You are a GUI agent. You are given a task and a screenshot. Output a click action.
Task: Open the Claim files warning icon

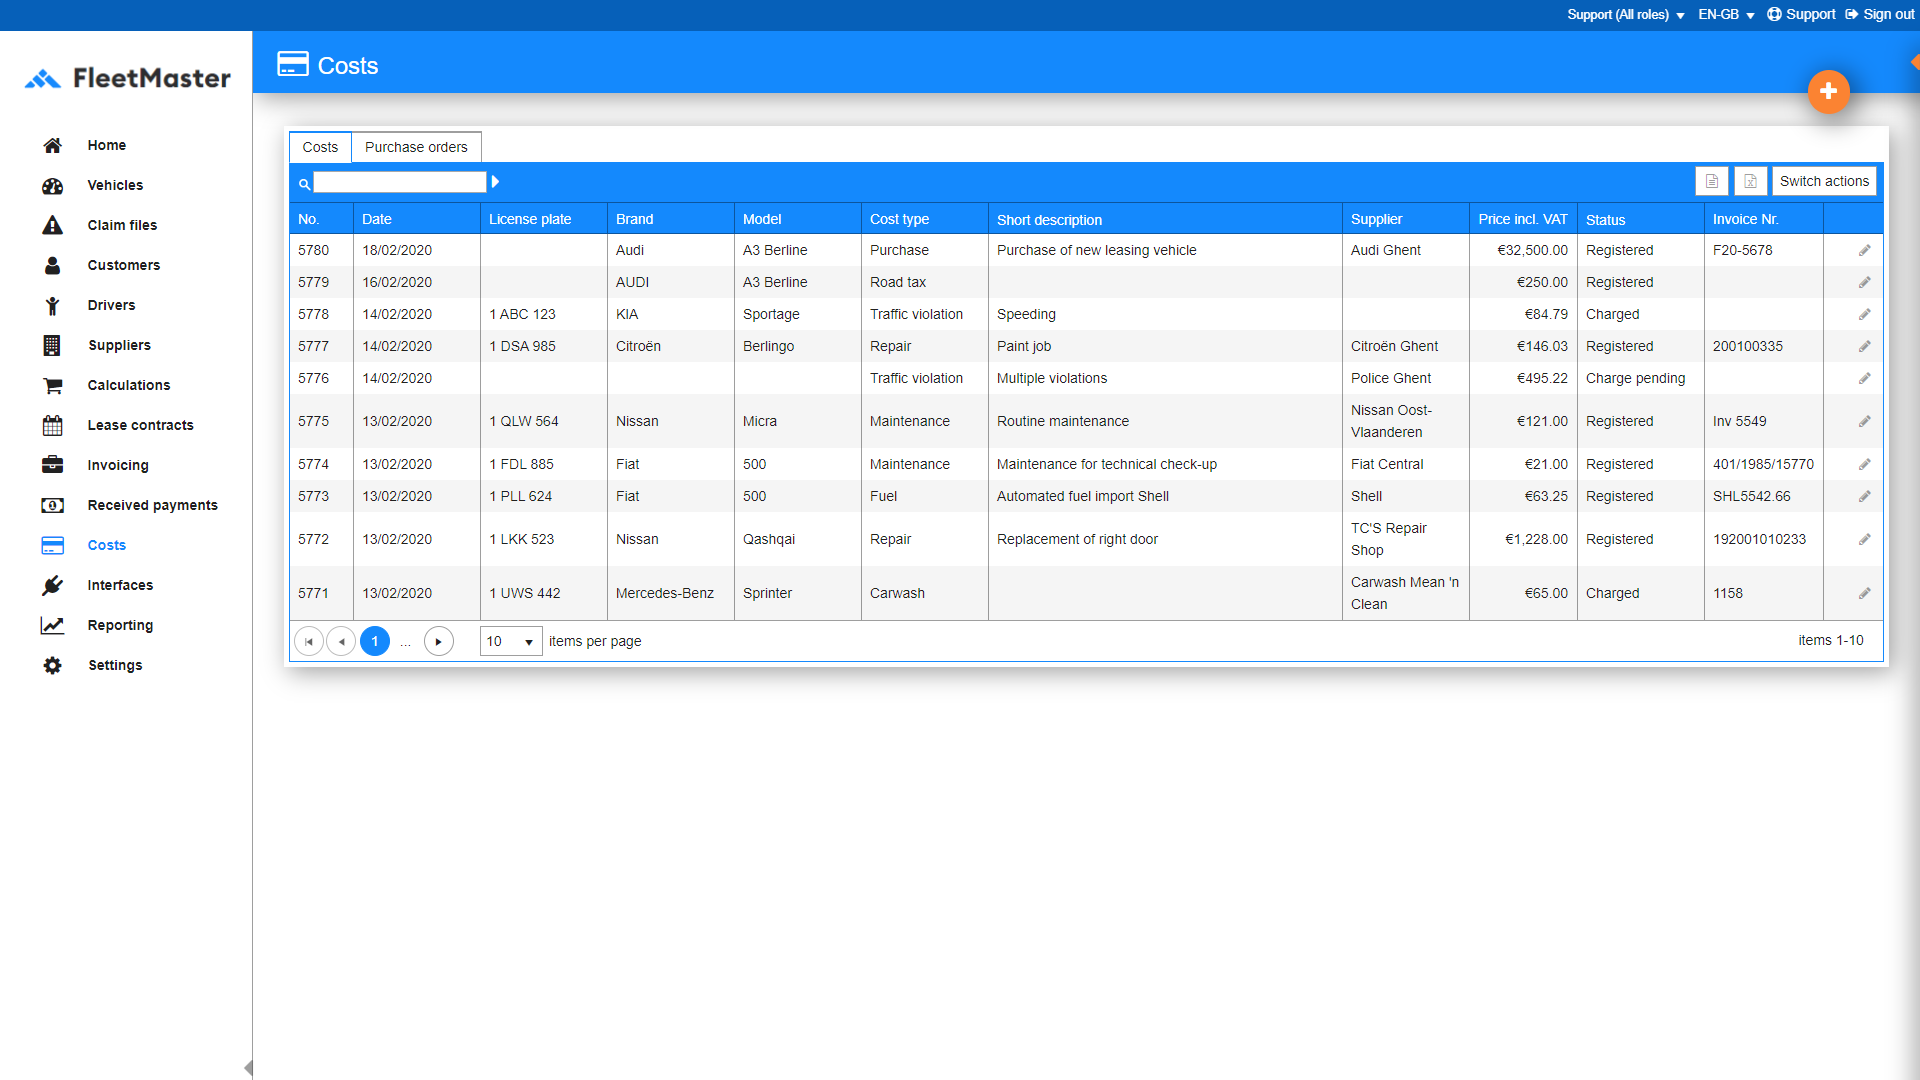click(52, 225)
